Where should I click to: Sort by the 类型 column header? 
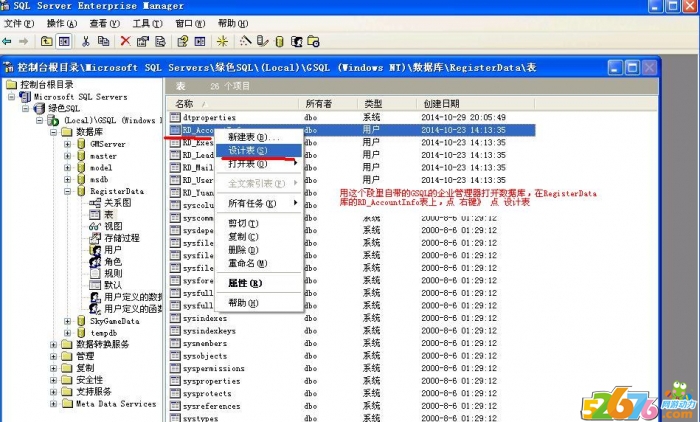[387, 104]
